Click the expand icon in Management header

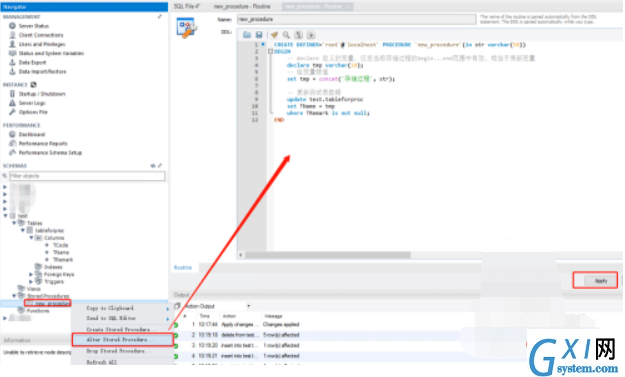pyautogui.click(x=160, y=17)
